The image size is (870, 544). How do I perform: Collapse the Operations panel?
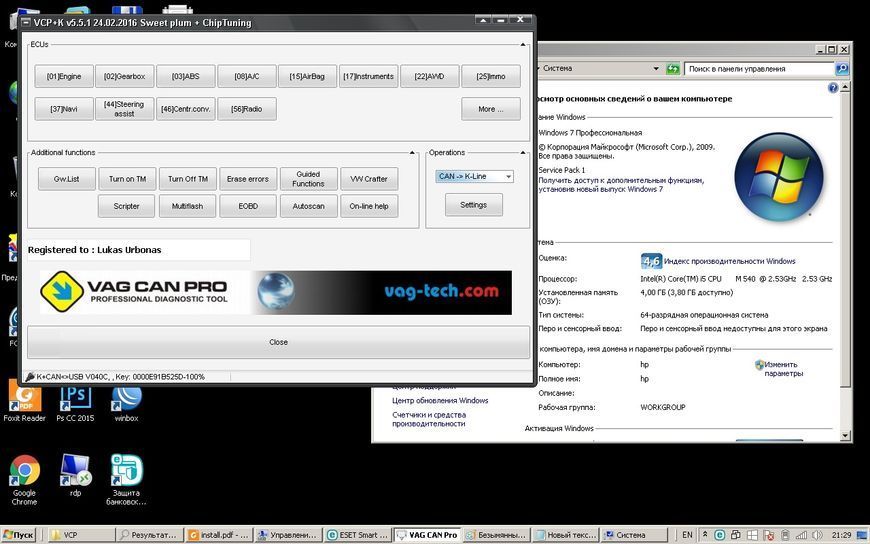tap(523, 152)
